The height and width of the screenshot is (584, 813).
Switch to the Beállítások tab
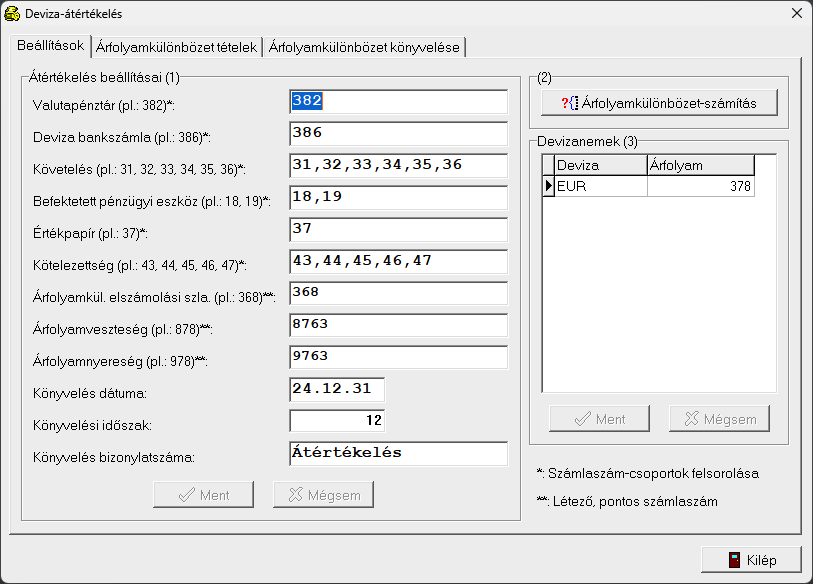[x=50, y=46]
